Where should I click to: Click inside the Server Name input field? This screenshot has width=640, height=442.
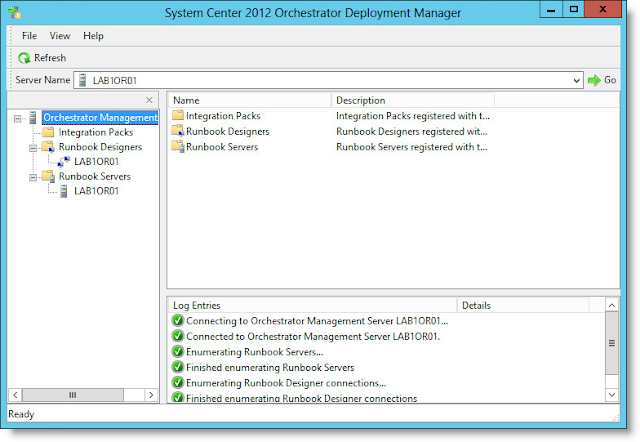pyautogui.click(x=329, y=80)
